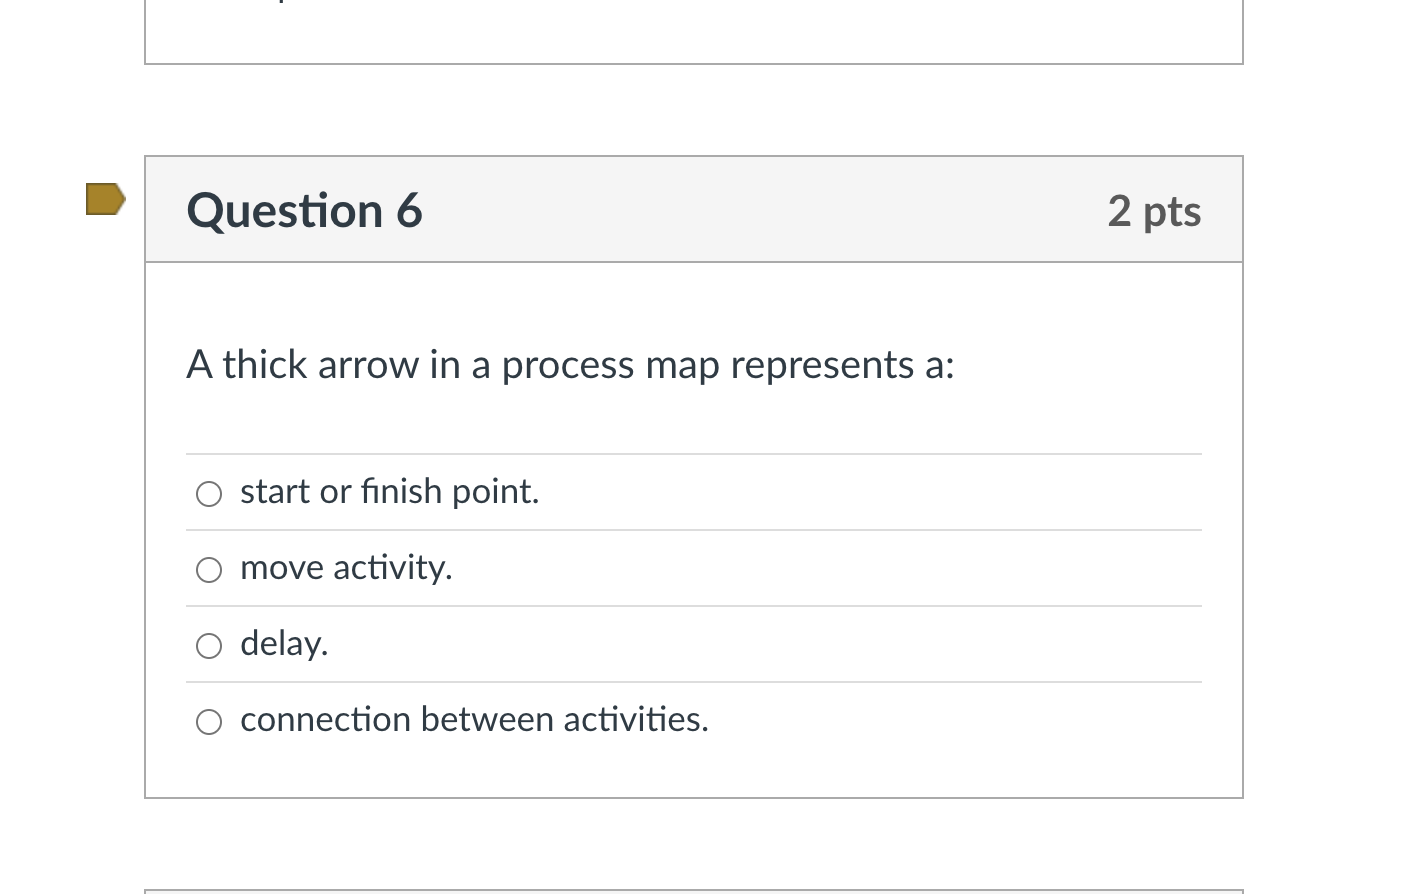Click the "delay." answer text
This screenshot has width=1406, height=894.
click(283, 643)
